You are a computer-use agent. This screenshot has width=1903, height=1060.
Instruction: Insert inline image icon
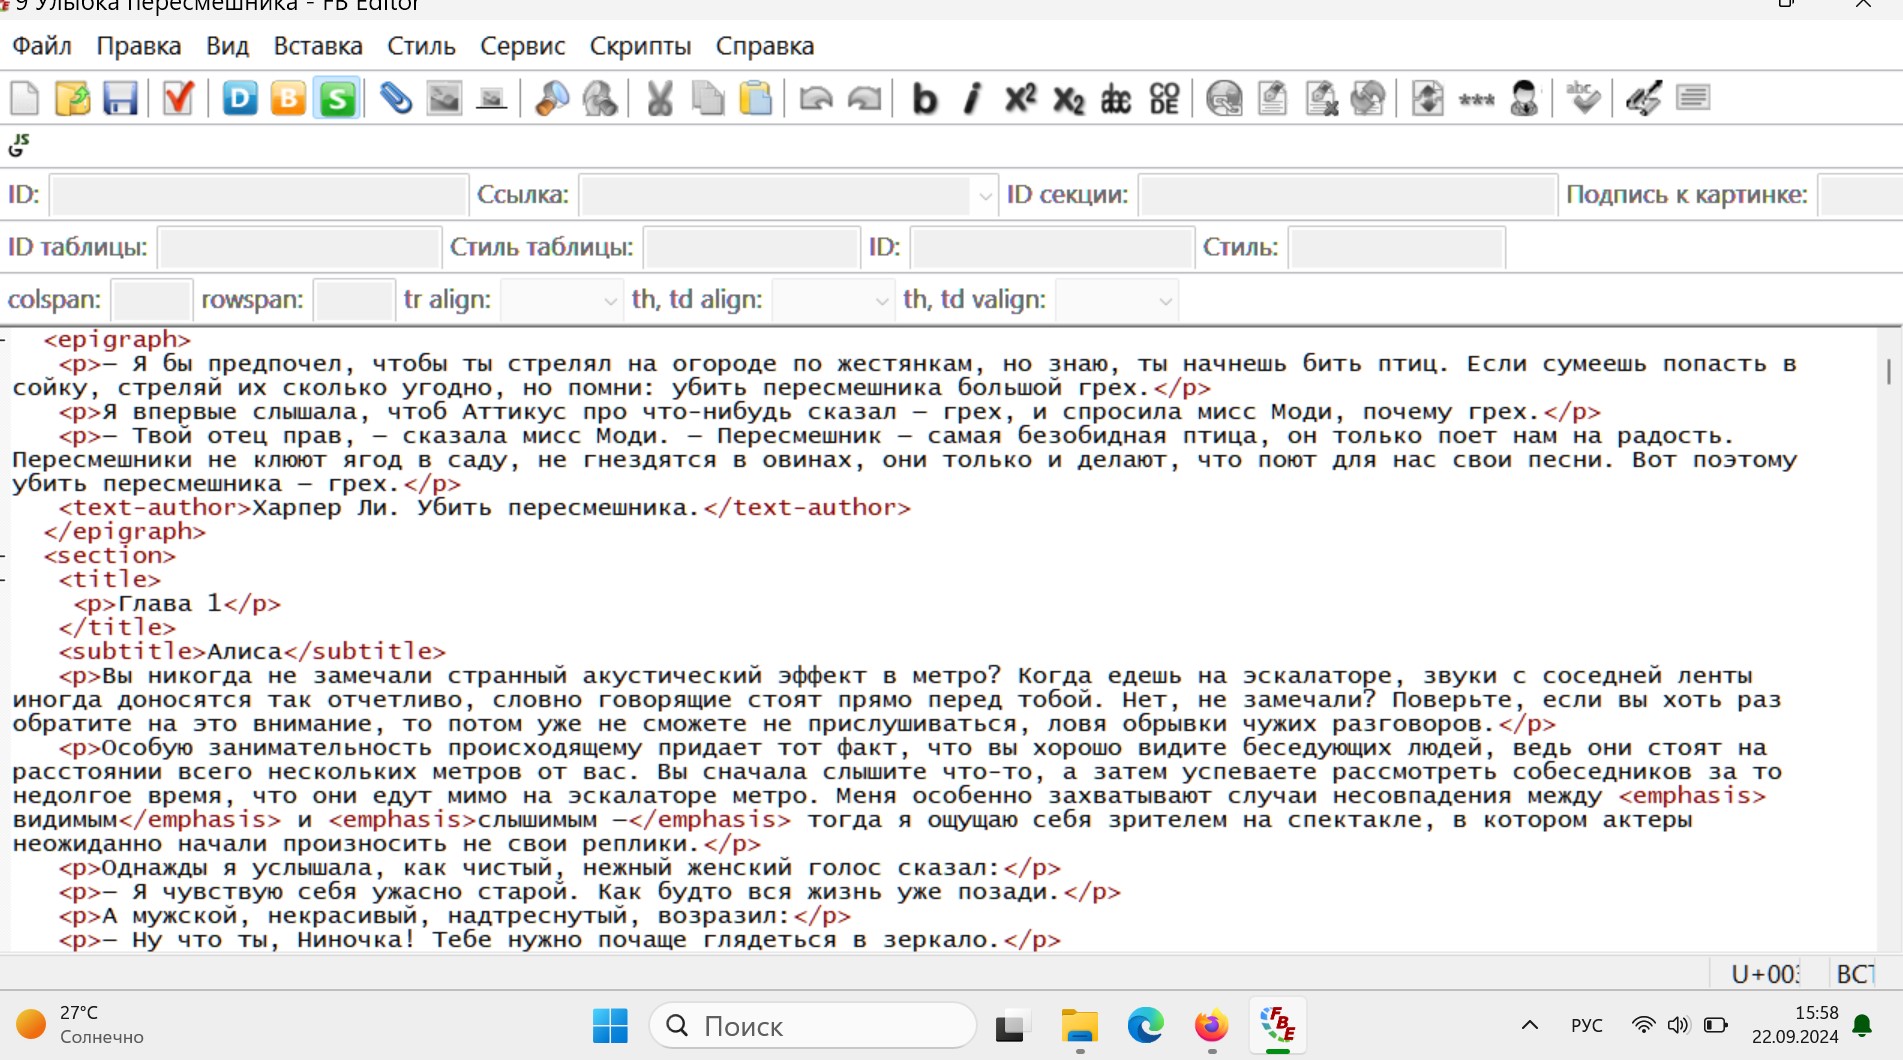[491, 98]
